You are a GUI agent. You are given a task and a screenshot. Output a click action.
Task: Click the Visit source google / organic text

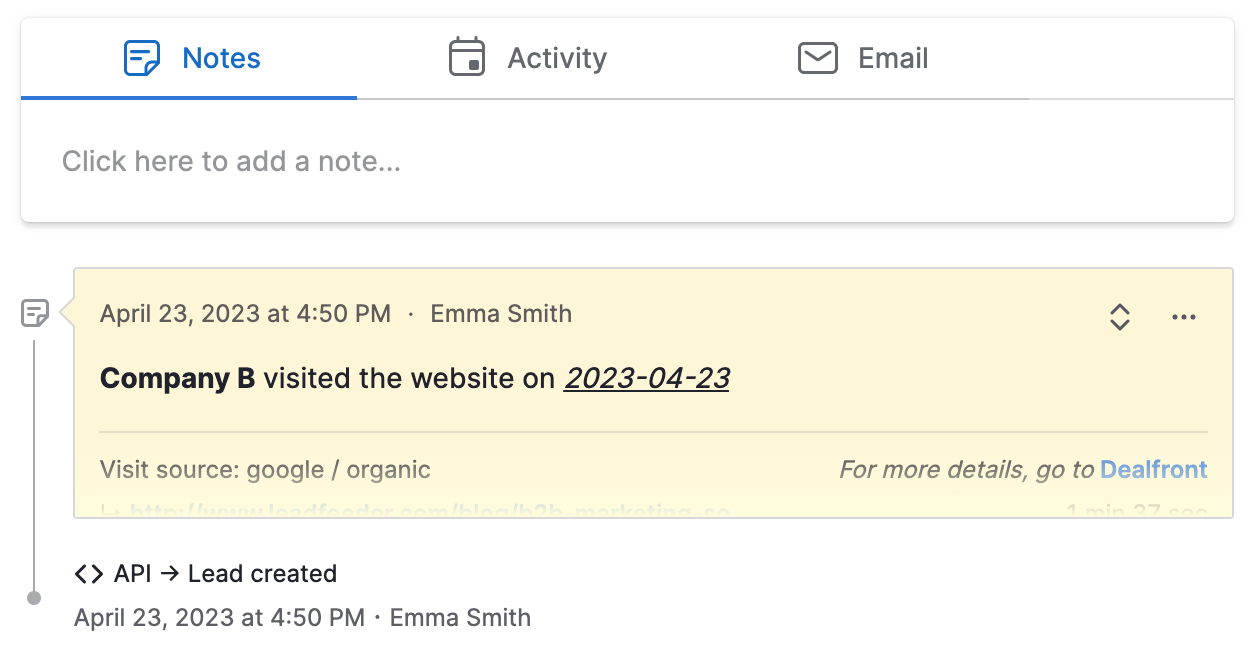coord(265,469)
